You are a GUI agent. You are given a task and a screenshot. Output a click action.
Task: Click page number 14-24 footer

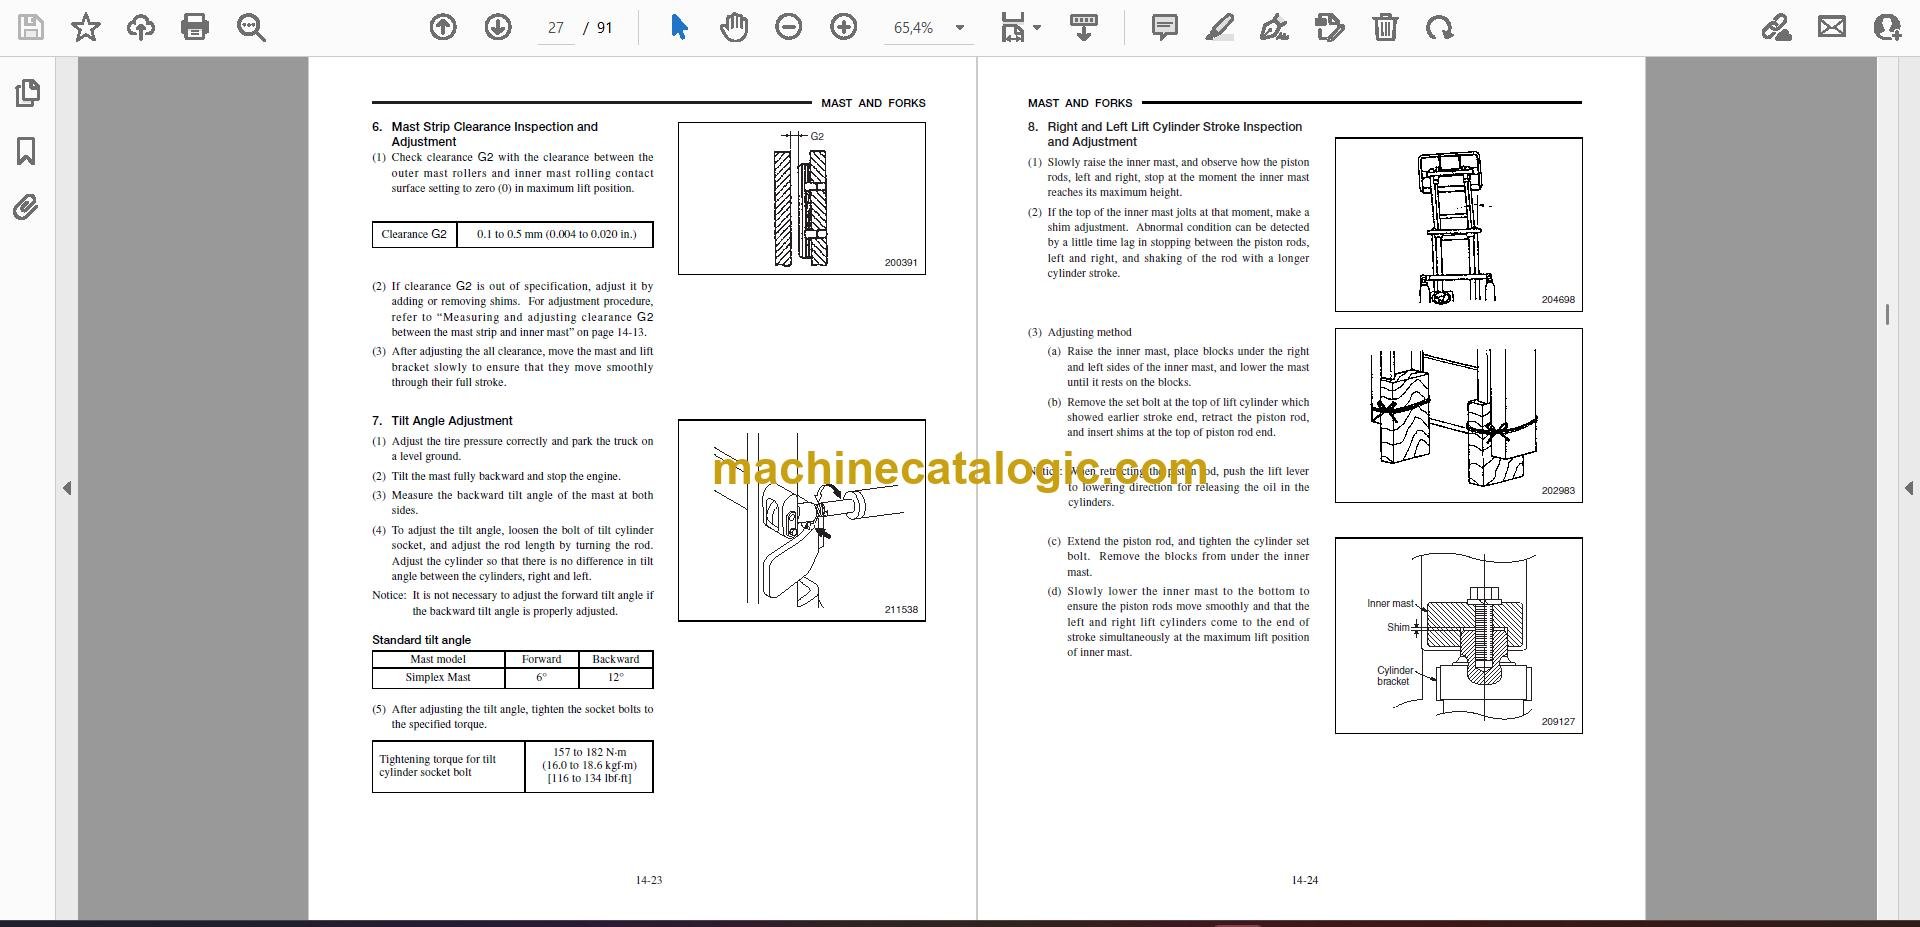(x=1305, y=880)
